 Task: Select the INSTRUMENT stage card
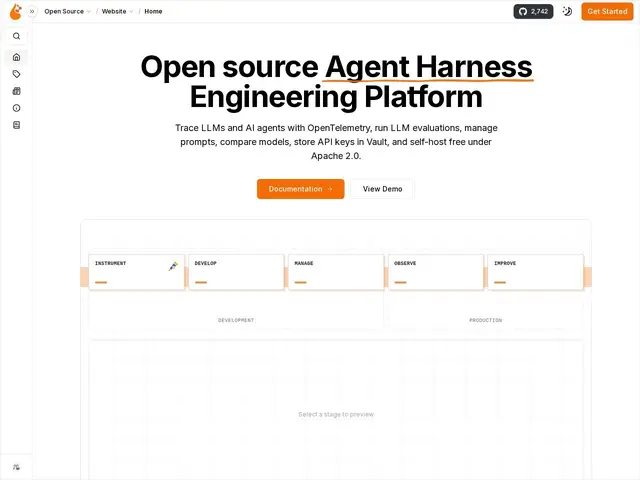click(136, 272)
